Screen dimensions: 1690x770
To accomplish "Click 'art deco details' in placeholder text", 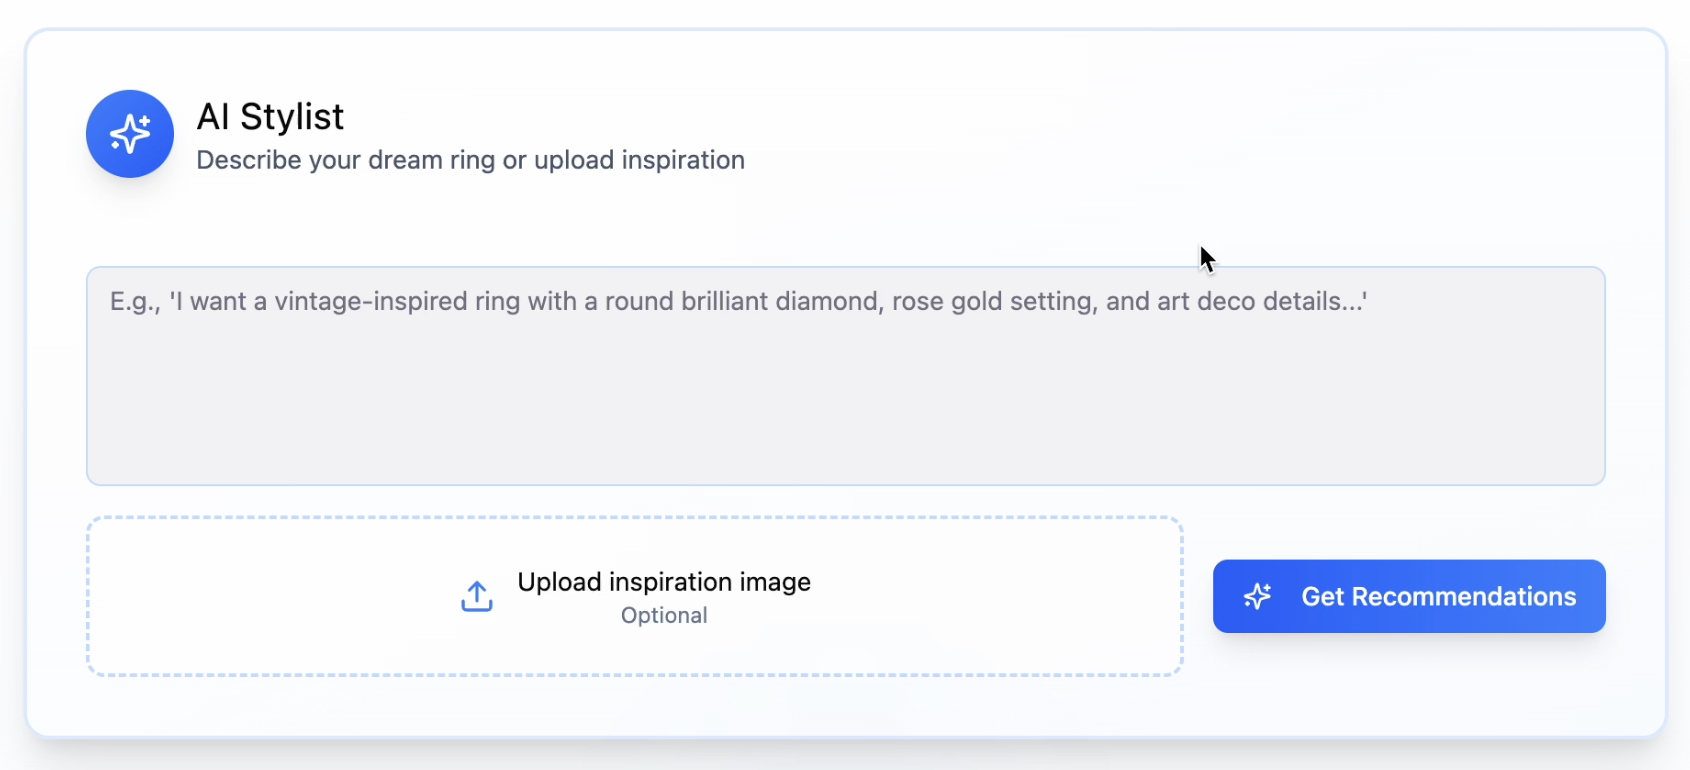I will (x=1260, y=302).
